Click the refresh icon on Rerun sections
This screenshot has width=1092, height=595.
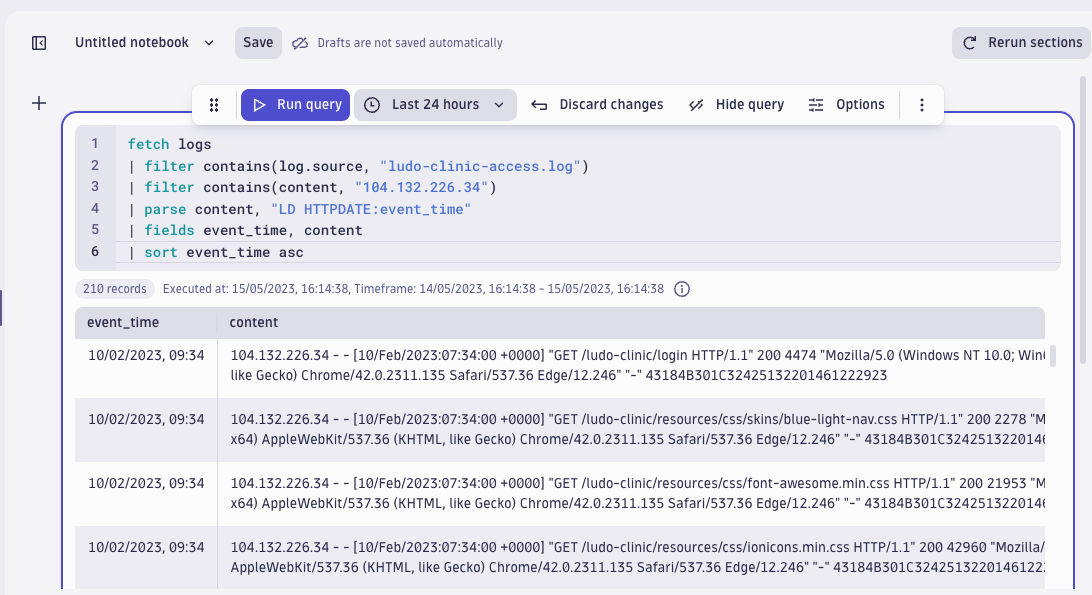point(968,42)
